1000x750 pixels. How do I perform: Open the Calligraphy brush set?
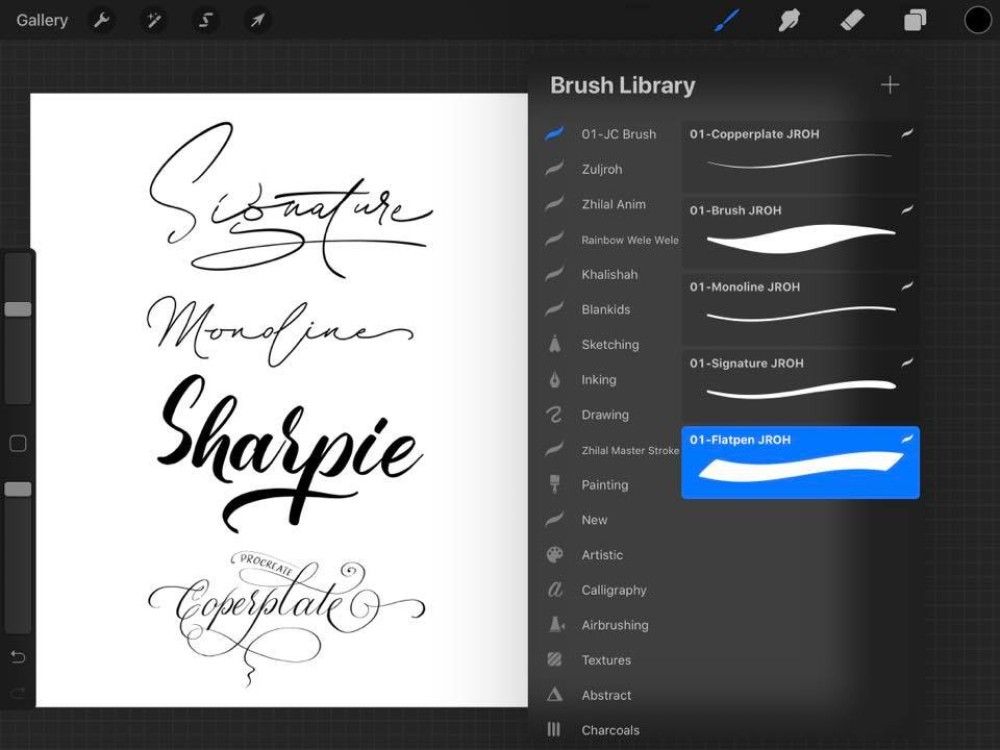coord(613,590)
